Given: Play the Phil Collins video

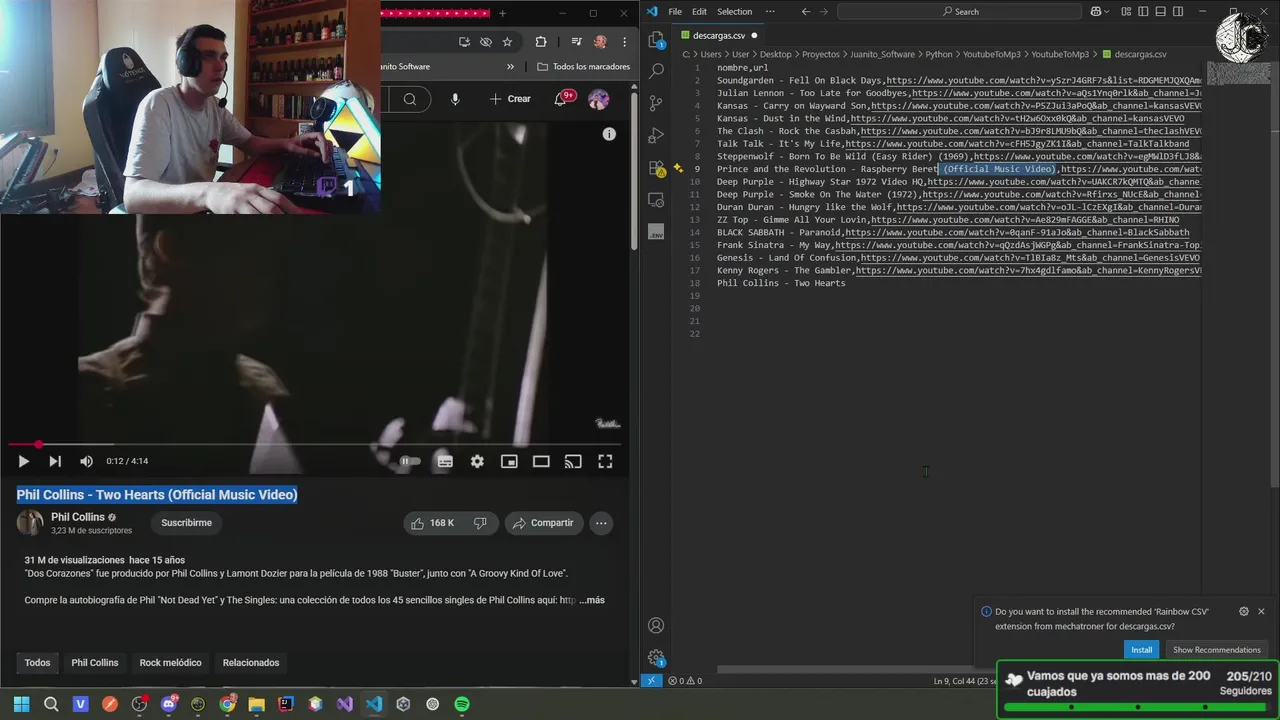Looking at the screenshot, I should (x=23, y=461).
